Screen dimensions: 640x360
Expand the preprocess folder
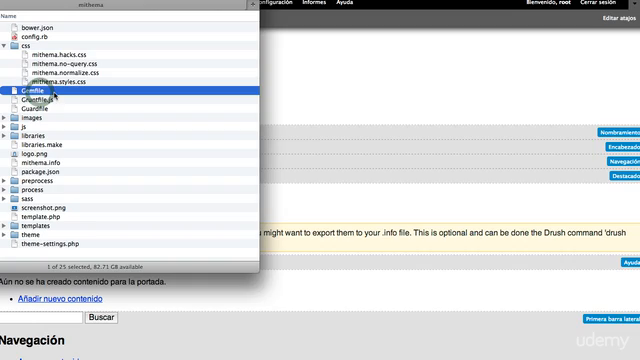tap(4, 181)
